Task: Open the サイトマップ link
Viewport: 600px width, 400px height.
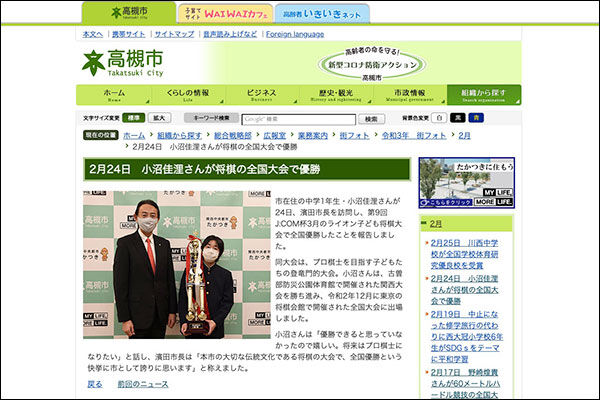Action: point(174,34)
